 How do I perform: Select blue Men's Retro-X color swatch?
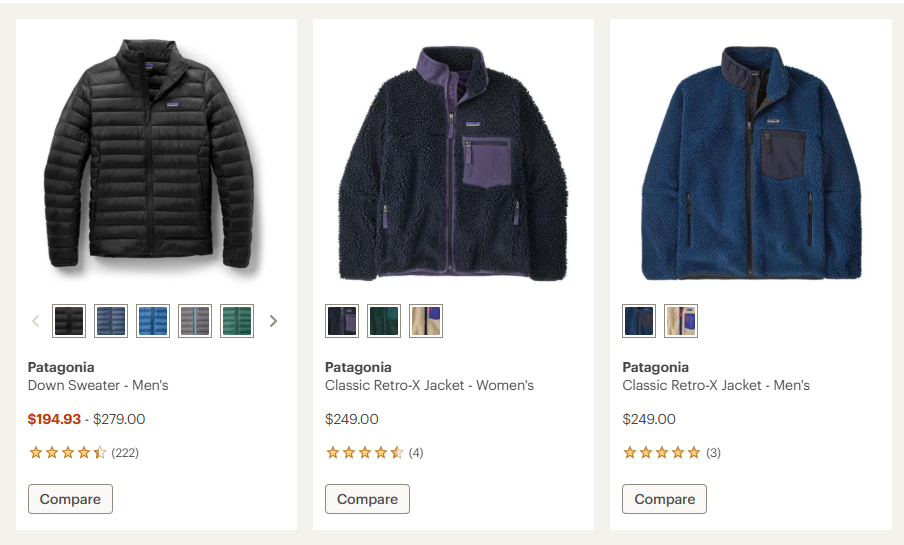[639, 321]
